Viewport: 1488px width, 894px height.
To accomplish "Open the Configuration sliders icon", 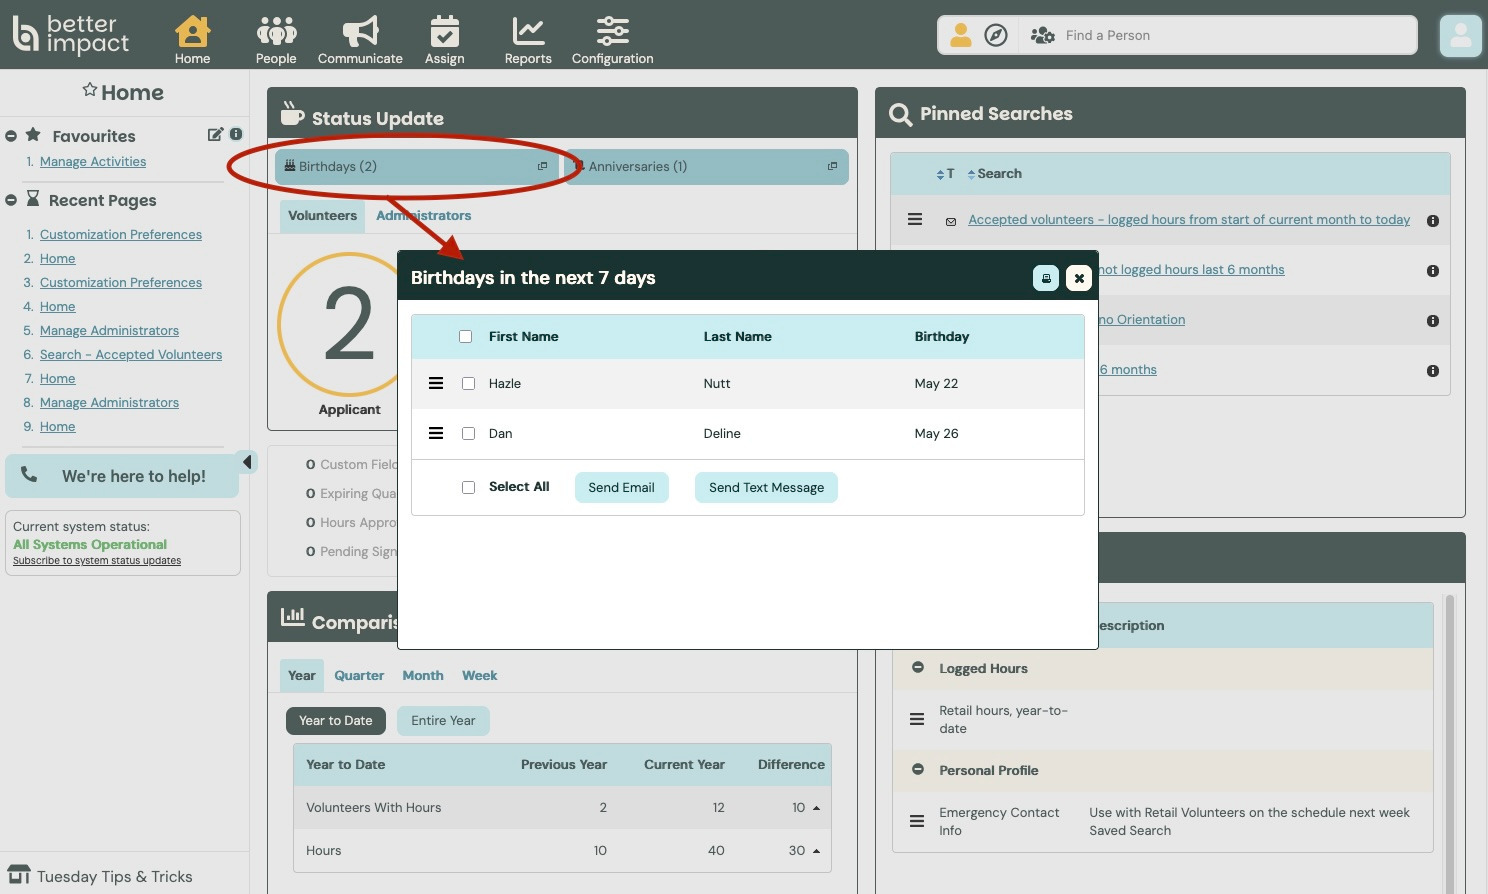I will point(612,33).
